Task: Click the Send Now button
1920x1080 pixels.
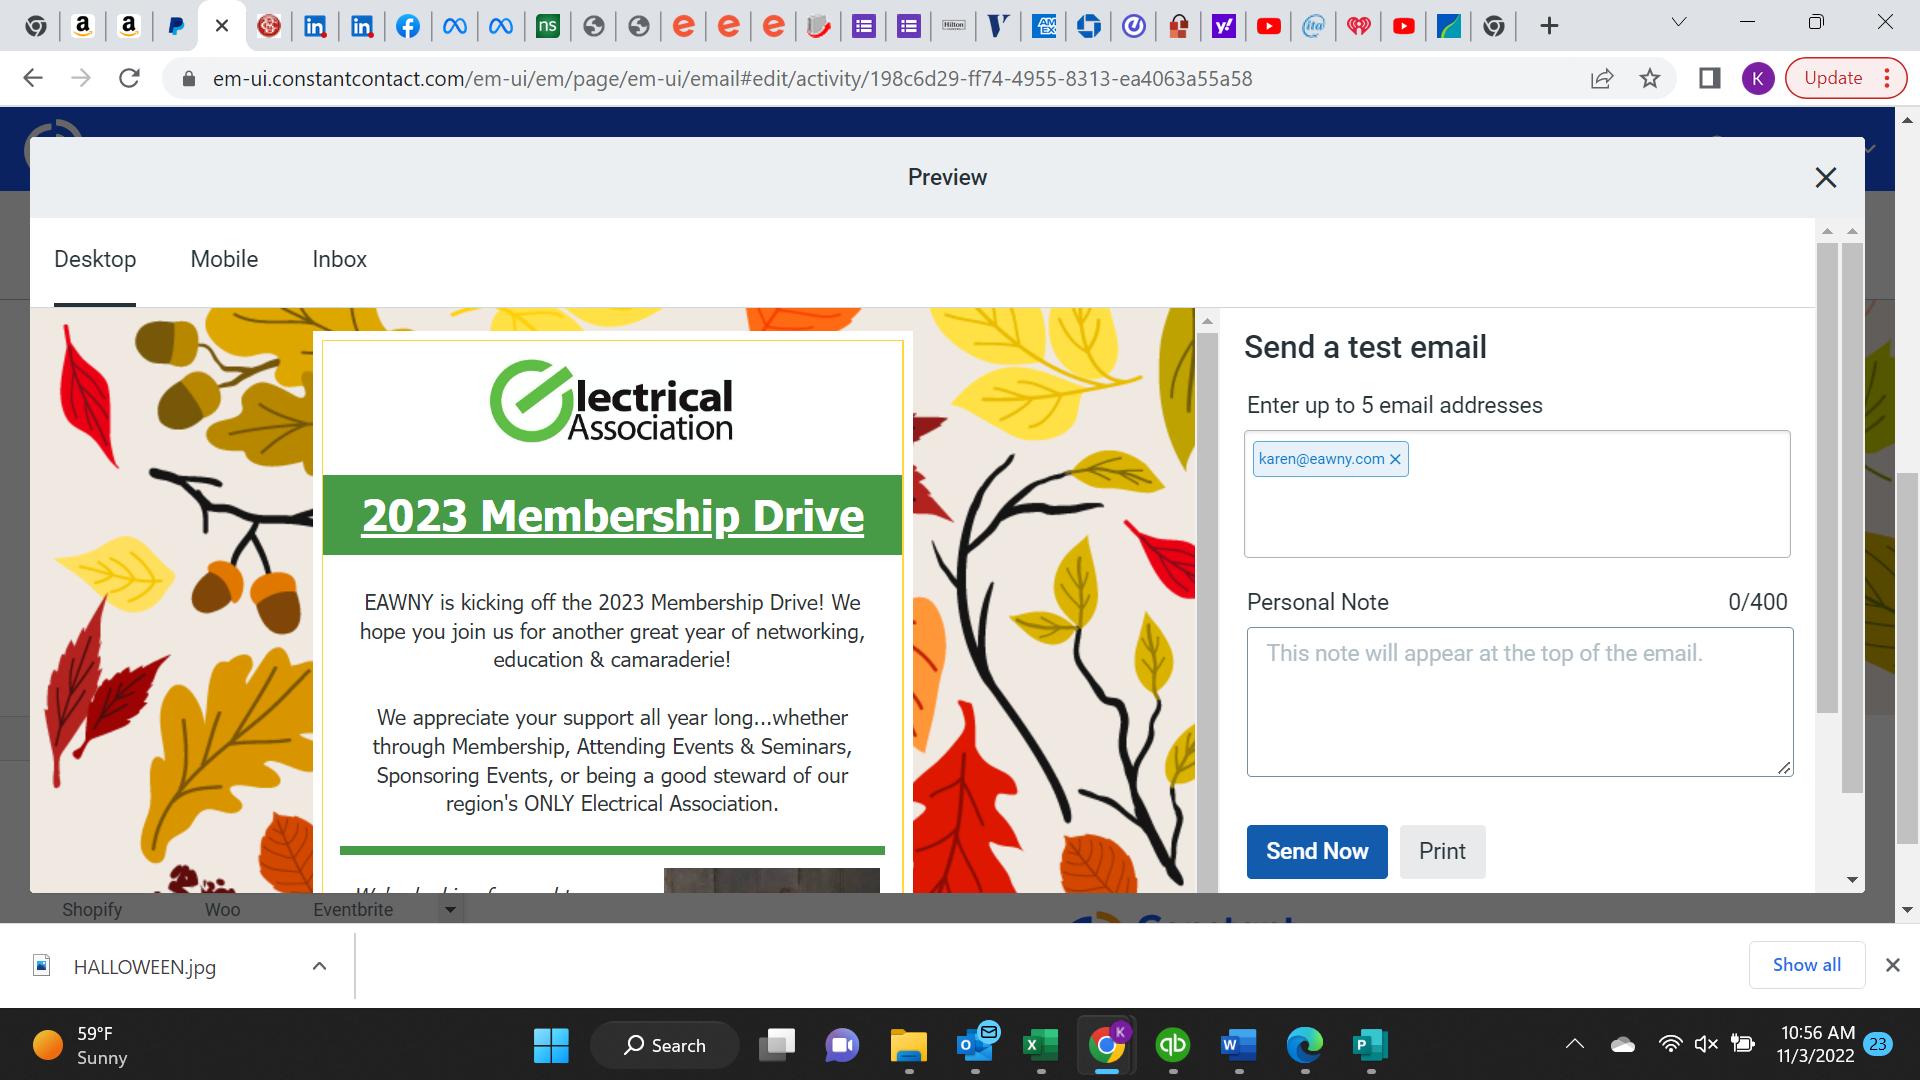Action: (x=1316, y=851)
